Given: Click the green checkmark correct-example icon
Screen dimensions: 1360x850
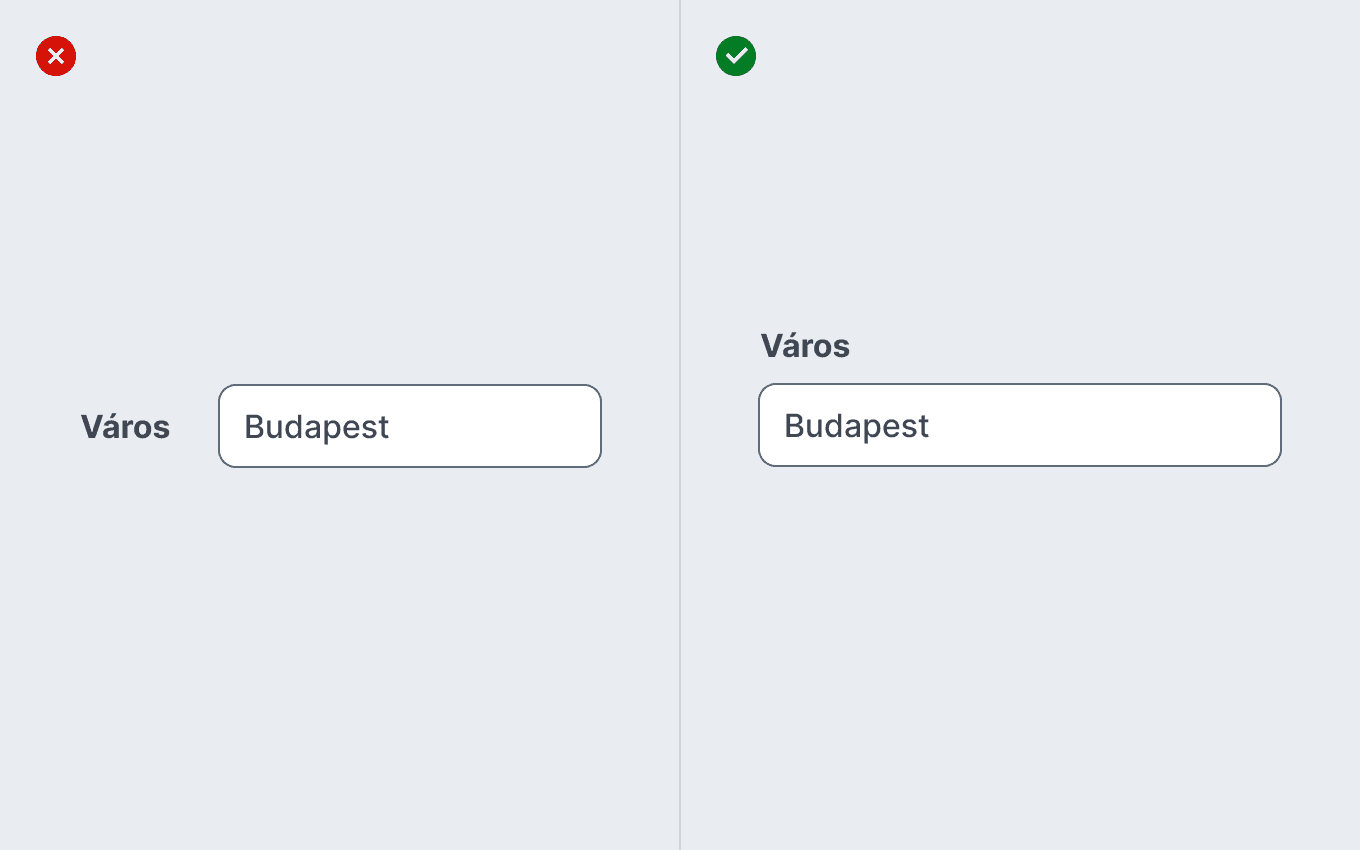Looking at the screenshot, I should point(736,56).
